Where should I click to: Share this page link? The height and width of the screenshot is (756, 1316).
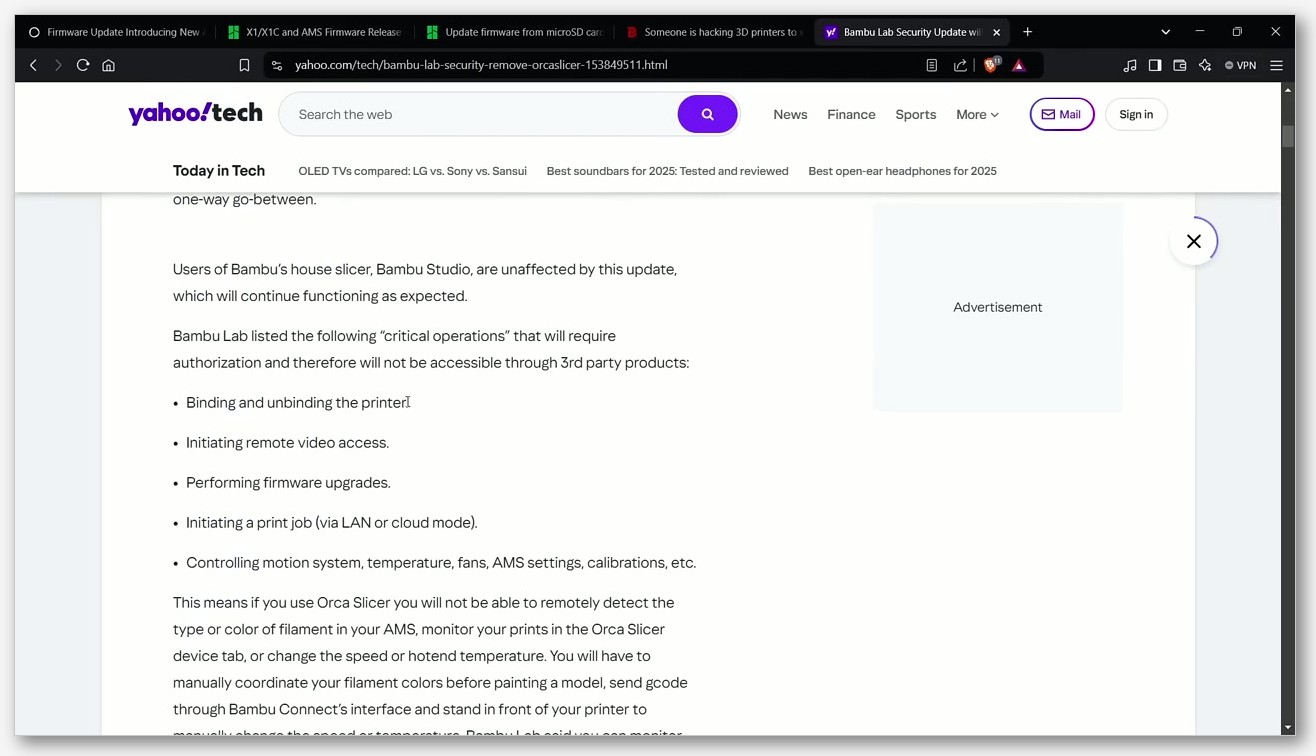click(960, 65)
